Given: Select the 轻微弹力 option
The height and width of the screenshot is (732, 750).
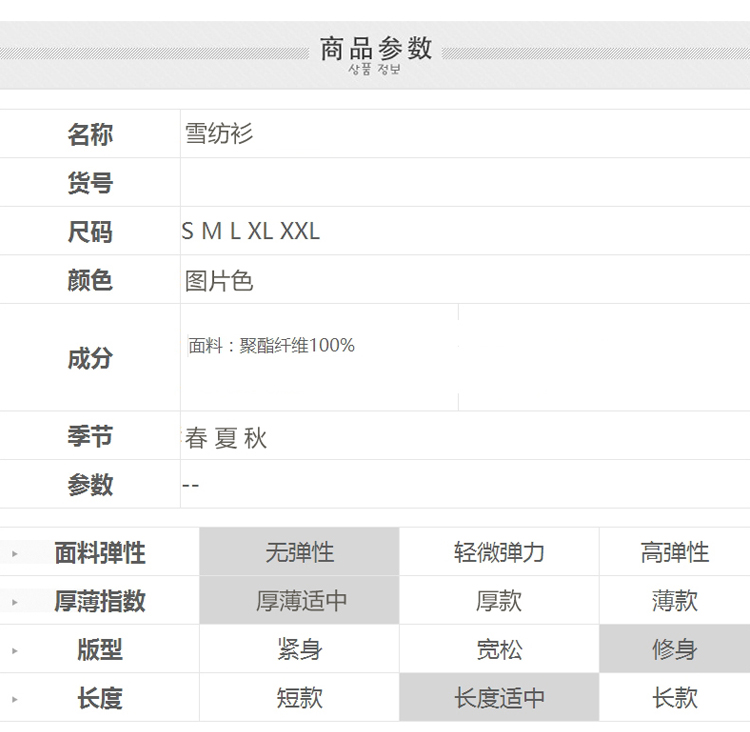Looking at the screenshot, I should [499, 552].
